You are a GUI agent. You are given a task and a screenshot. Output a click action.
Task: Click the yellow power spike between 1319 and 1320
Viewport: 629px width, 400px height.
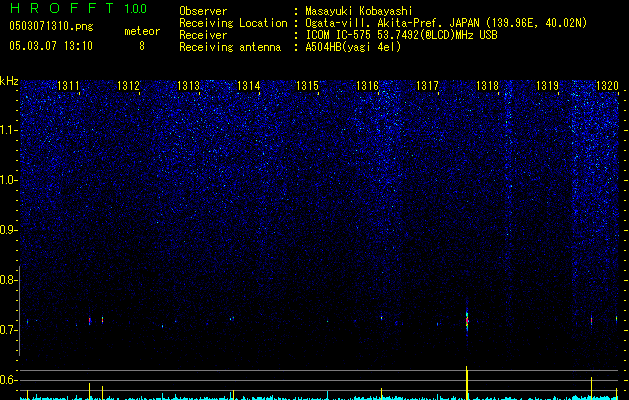(x=591, y=388)
